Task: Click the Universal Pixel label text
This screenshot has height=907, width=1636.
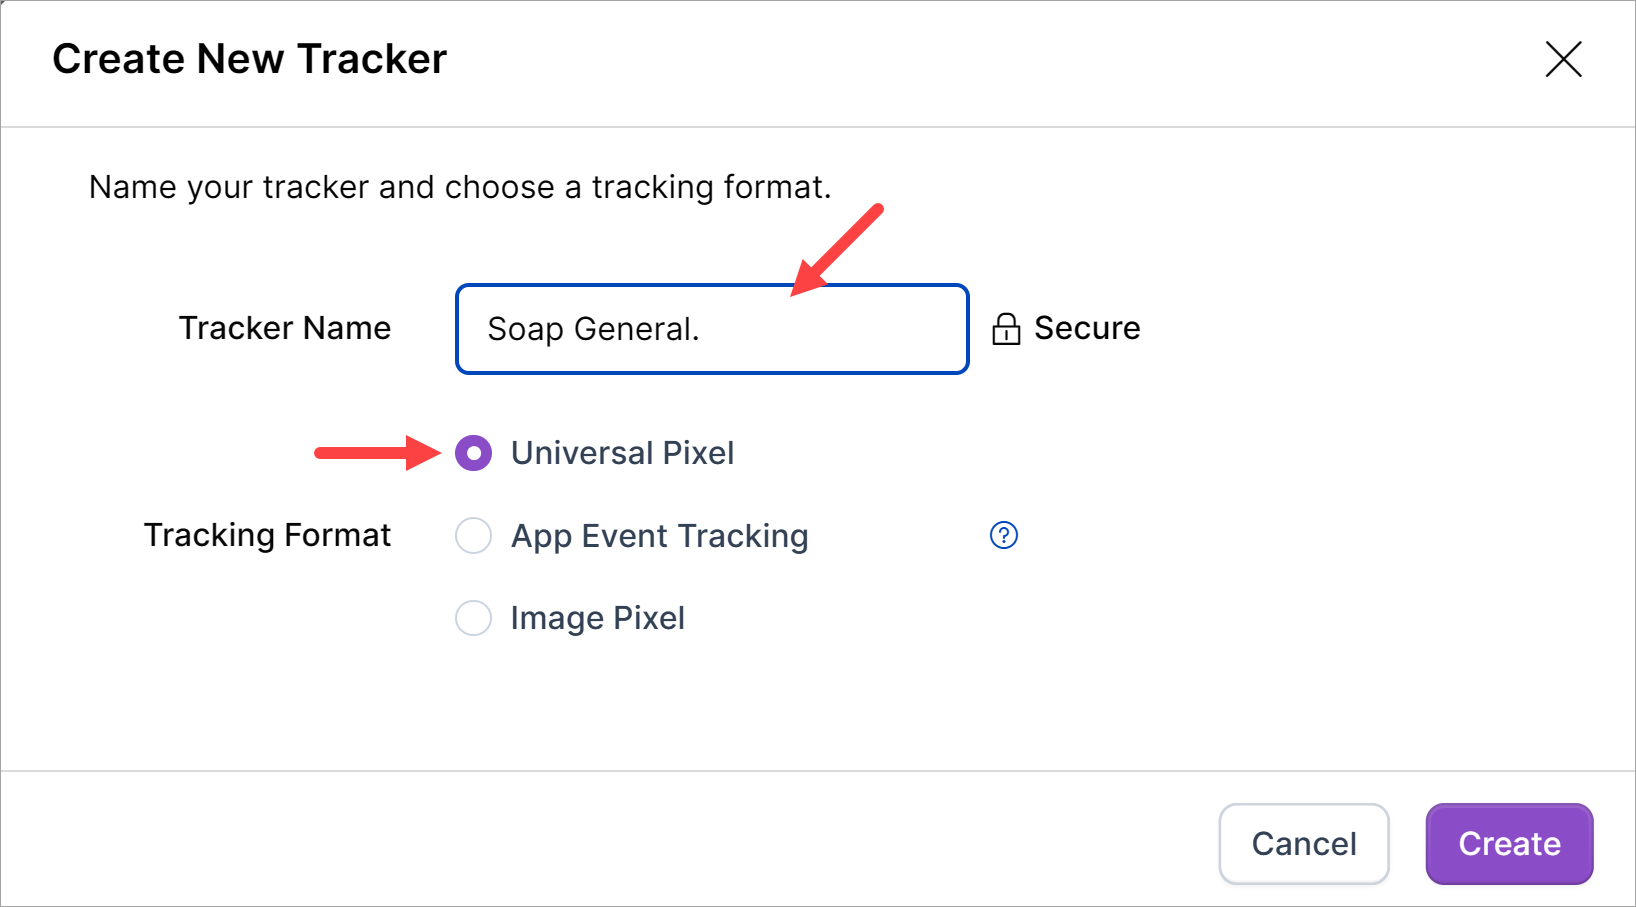Action: (622, 453)
